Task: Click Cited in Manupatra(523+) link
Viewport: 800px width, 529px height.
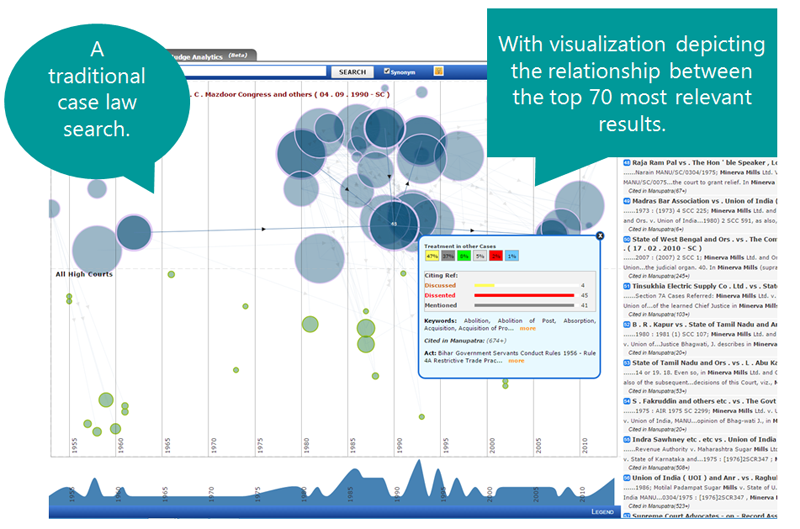Action: tap(659, 506)
